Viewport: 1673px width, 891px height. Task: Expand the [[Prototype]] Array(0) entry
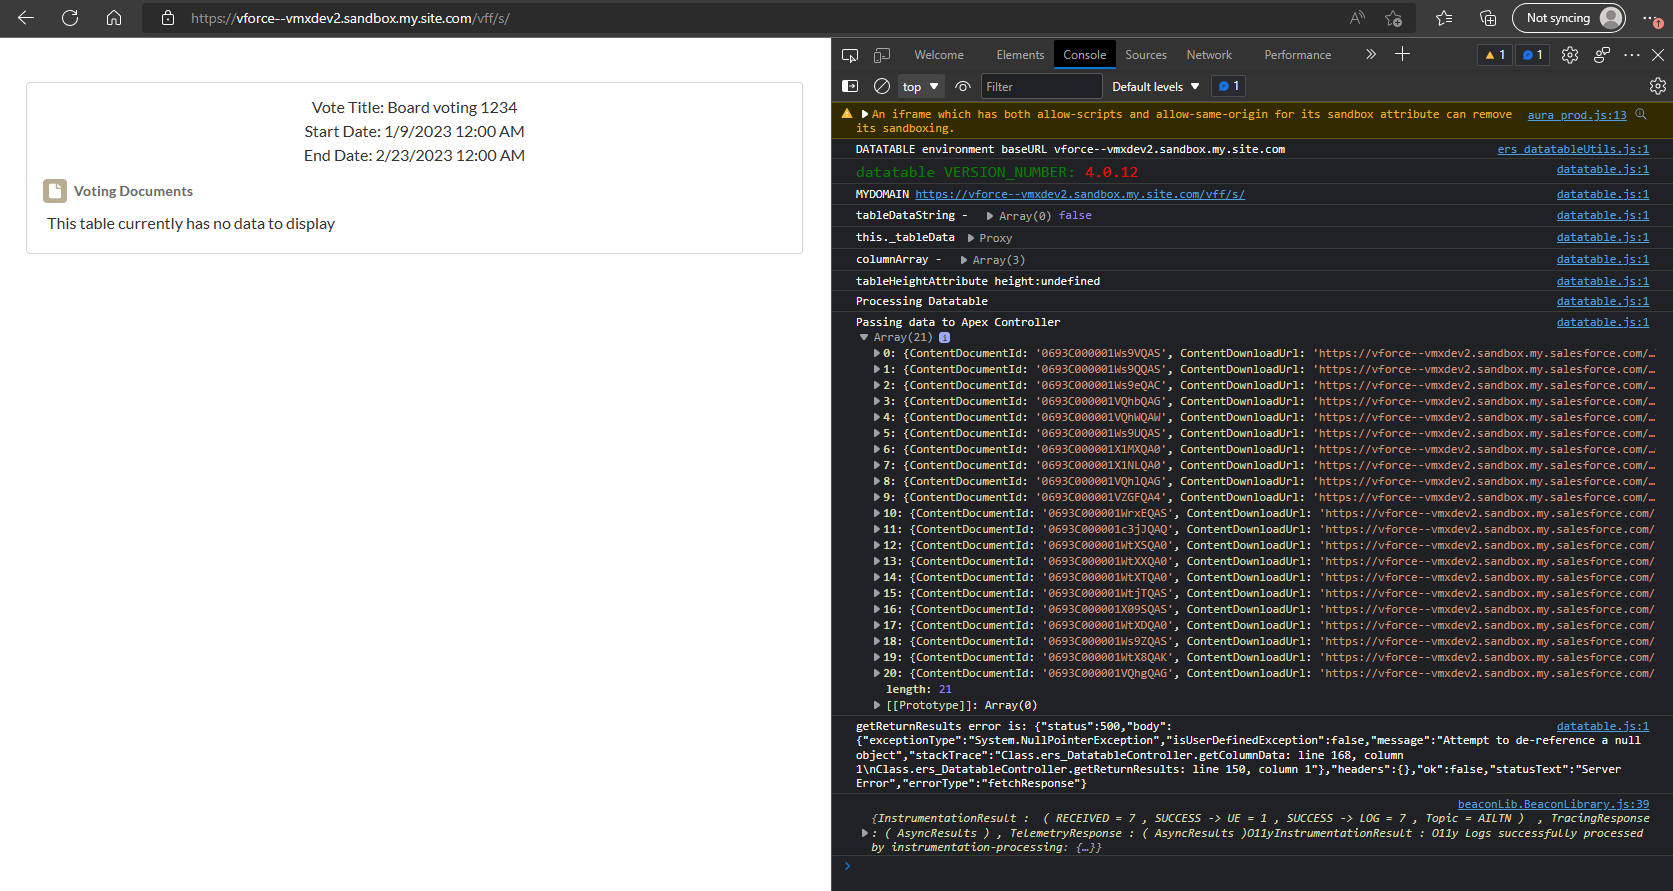[x=877, y=705]
